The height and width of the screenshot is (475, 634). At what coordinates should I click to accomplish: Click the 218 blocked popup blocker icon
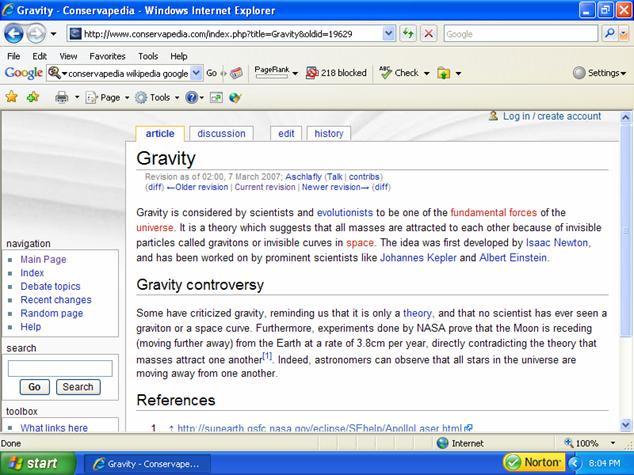312,73
